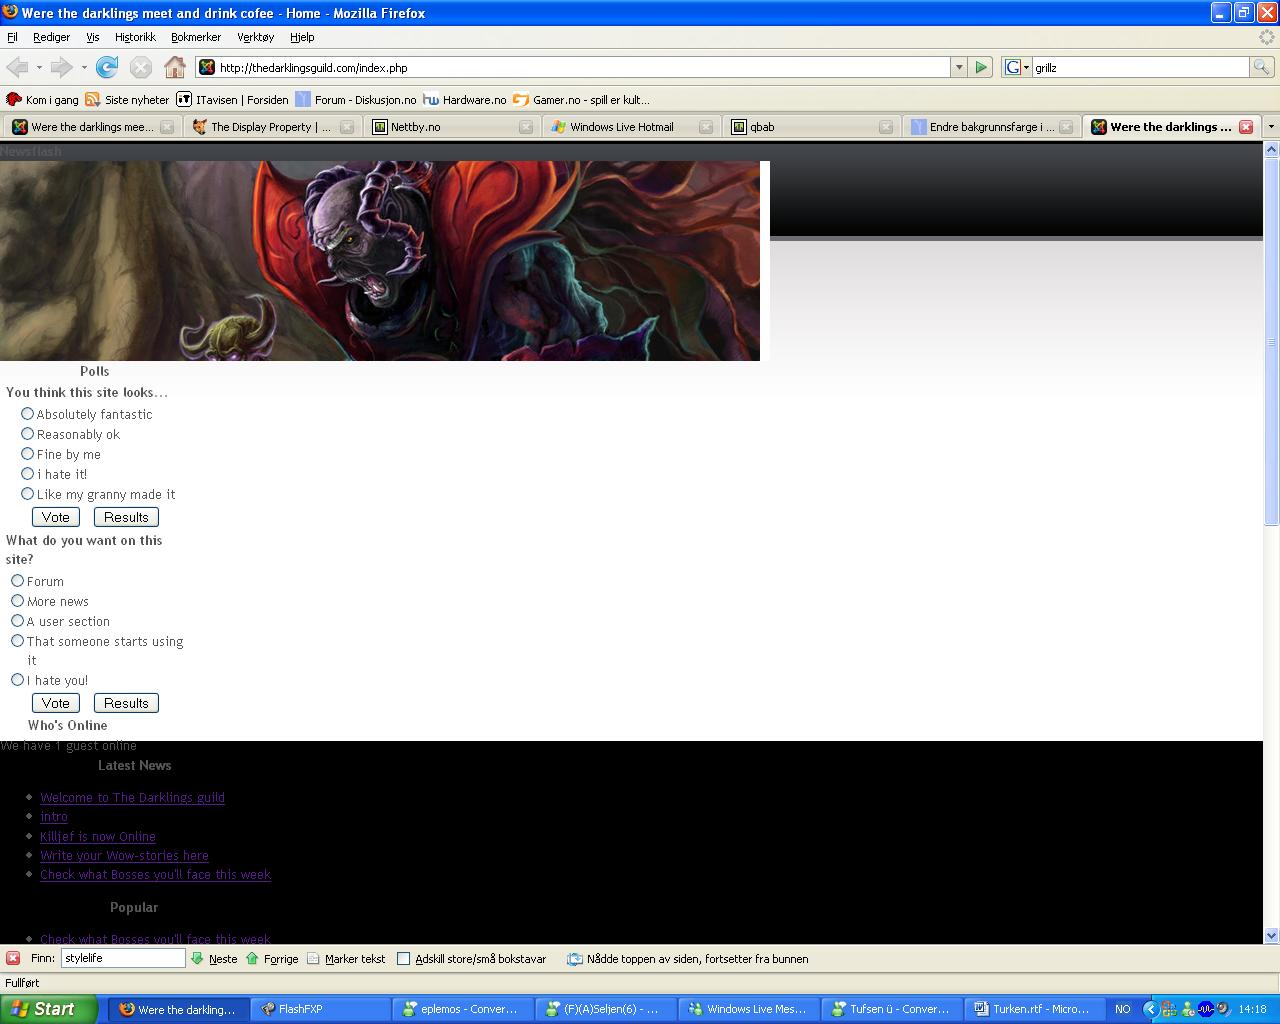Click the page scrollbar down arrow
Screen dimensions: 1280x1024
pos(1271,936)
